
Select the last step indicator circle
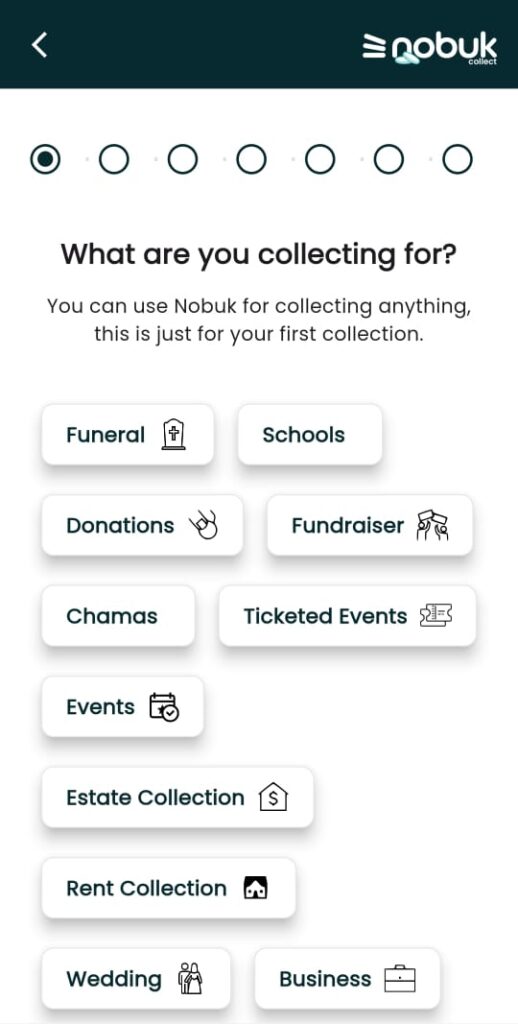coord(457,159)
